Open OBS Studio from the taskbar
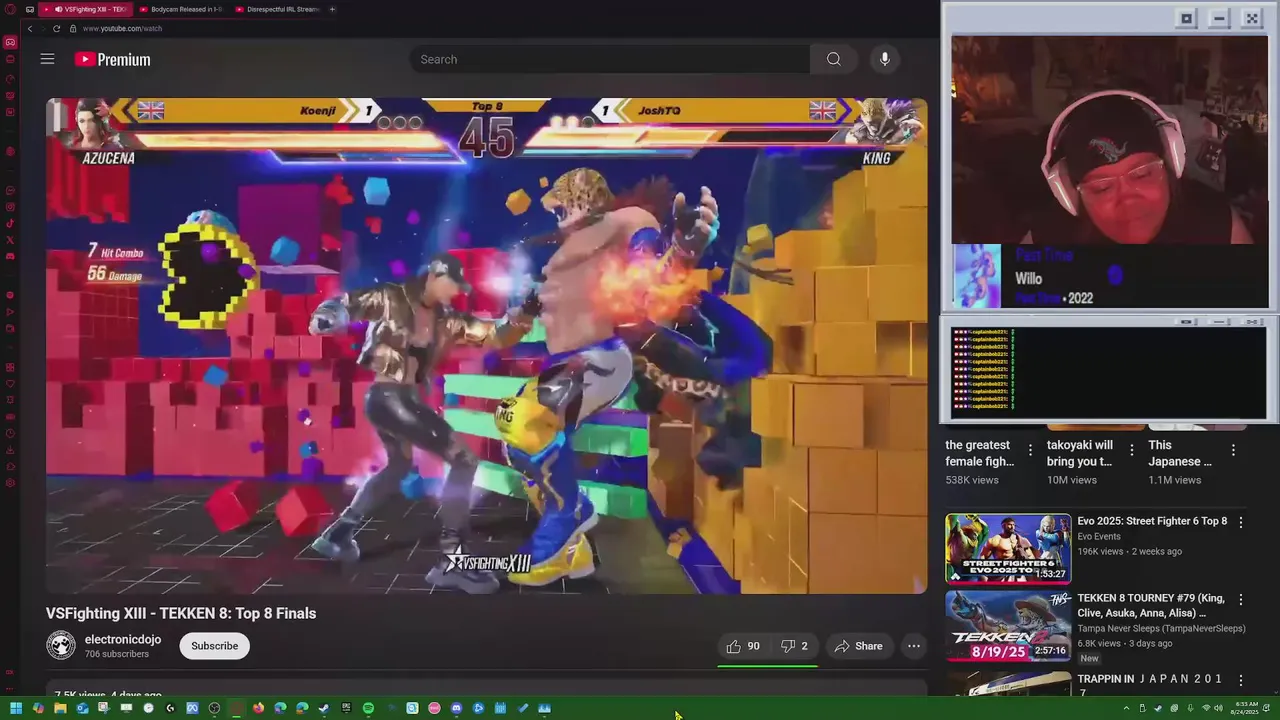Screen dimensions: 1280x720 [214, 708]
